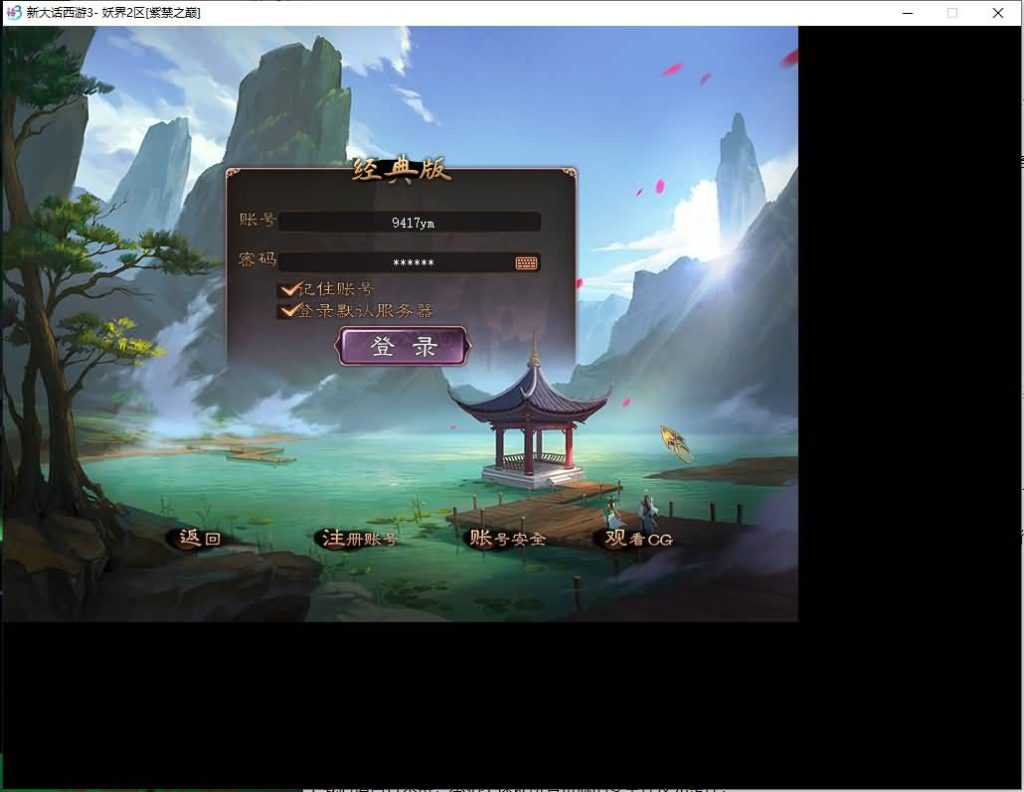Image resolution: width=1024 pixels, height=792 pixels.
Task: Click the game icon in title bar
Action: click(x=14, y=13)
